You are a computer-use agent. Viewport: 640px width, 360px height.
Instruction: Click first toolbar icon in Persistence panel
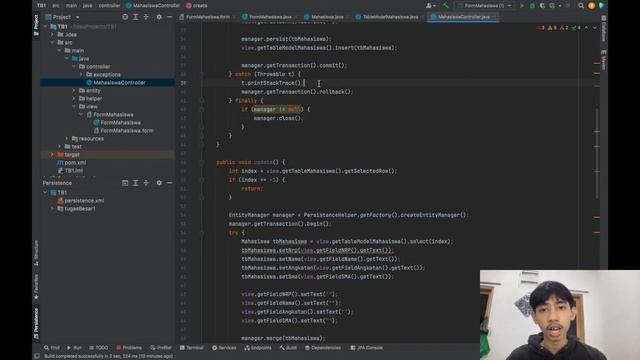[x=125, y=183]
